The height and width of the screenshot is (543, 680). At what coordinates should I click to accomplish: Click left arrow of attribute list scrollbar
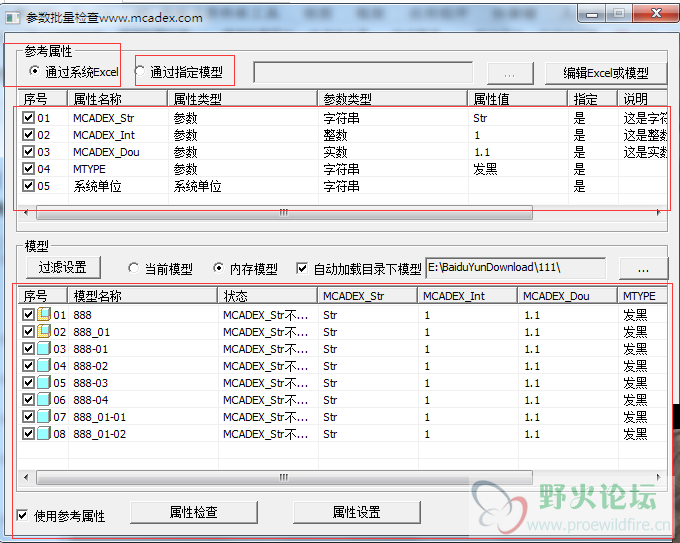coord(26,213)
